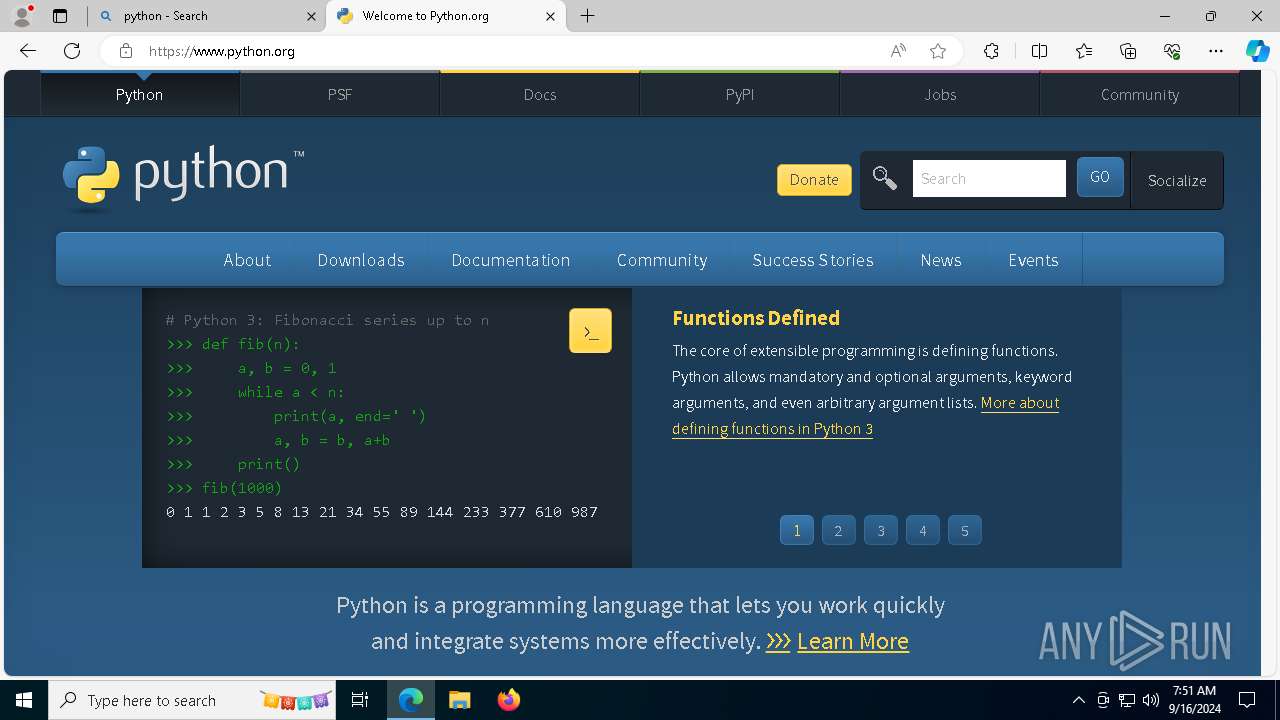Select the Docs top navigation tab

[540, 94]
